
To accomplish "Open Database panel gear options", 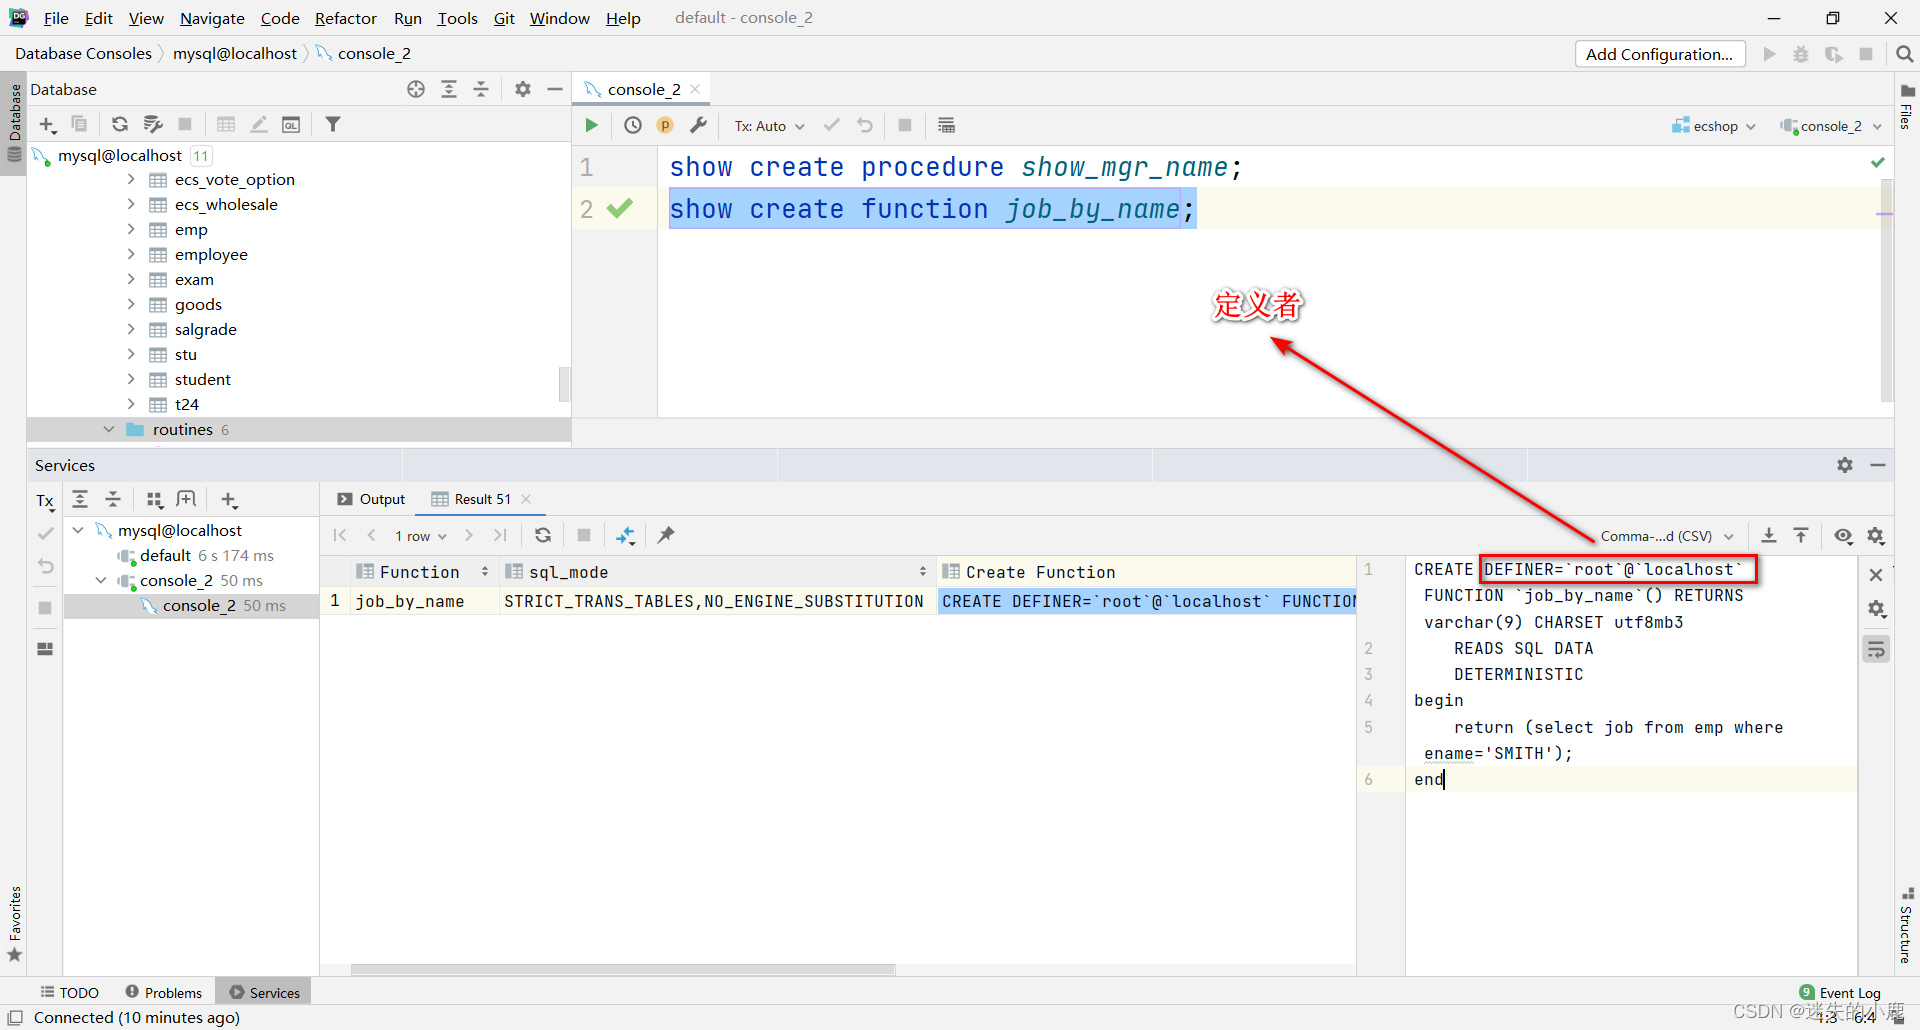I will [522, 89].
